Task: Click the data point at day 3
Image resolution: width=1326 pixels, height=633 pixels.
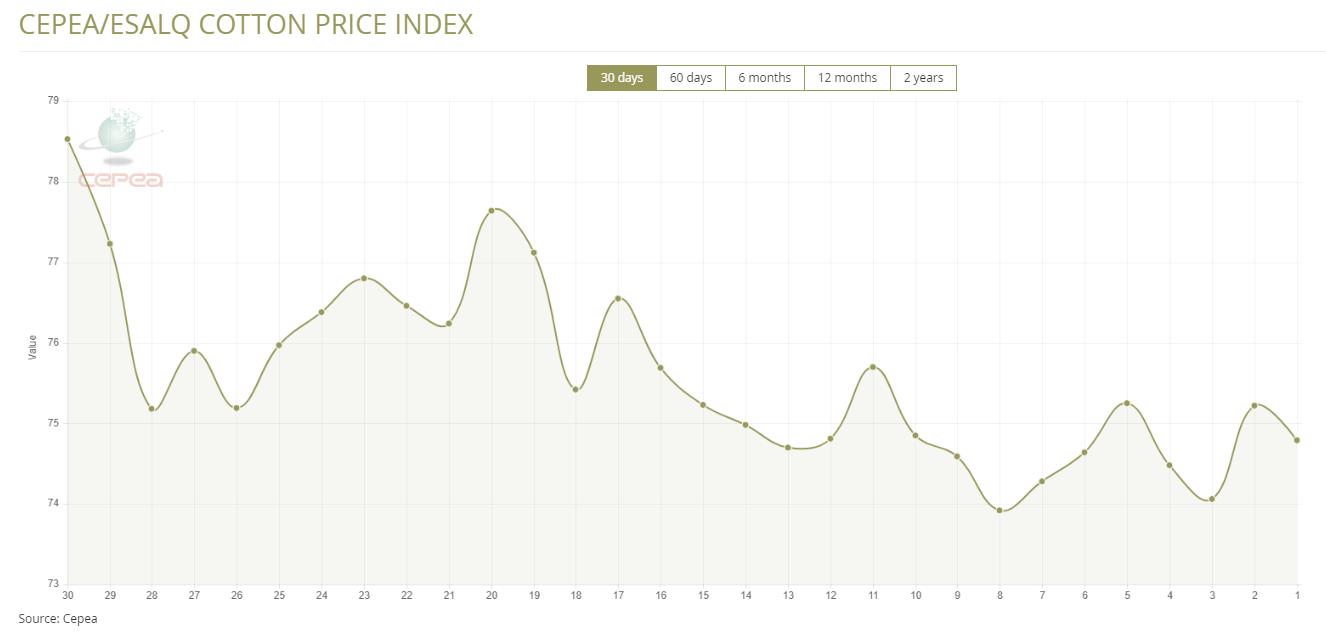Action: pyautogui.click(x=1212, y=499)
